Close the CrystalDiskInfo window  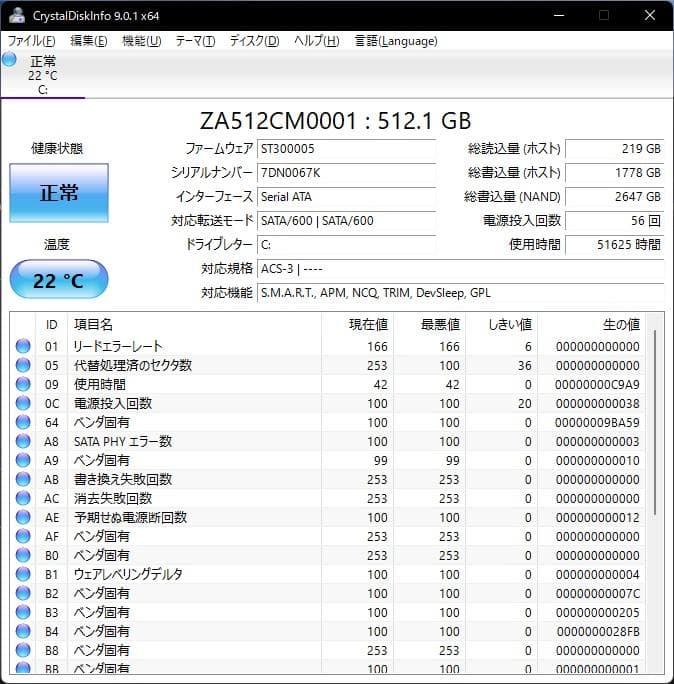650,15
